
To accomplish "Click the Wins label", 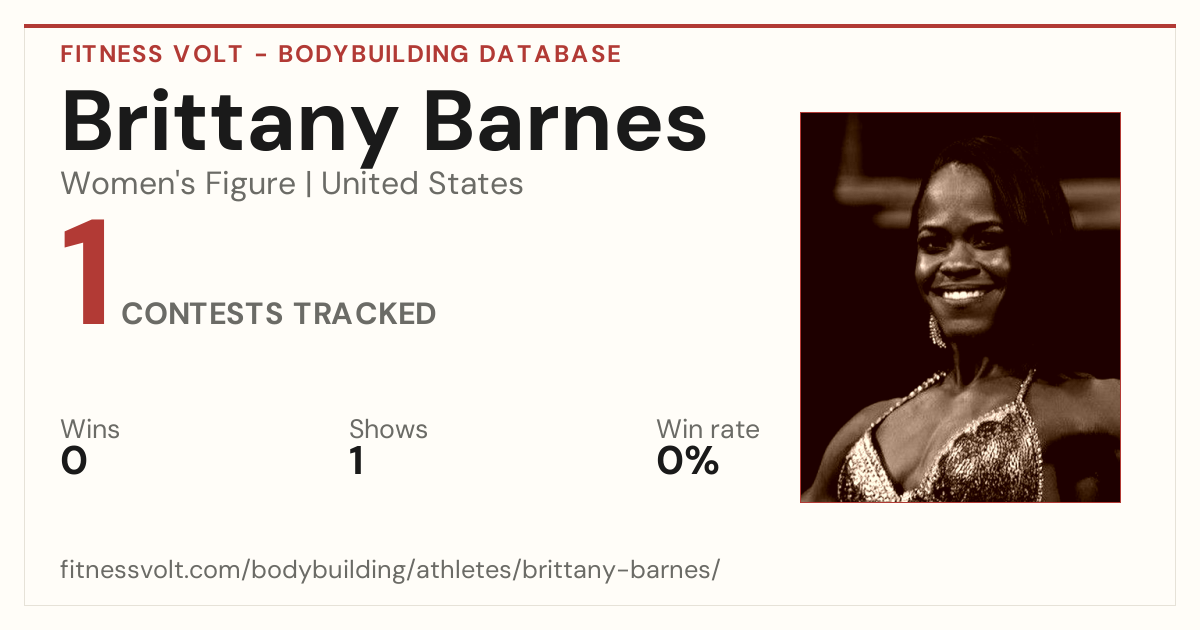I will coord(90,430).
